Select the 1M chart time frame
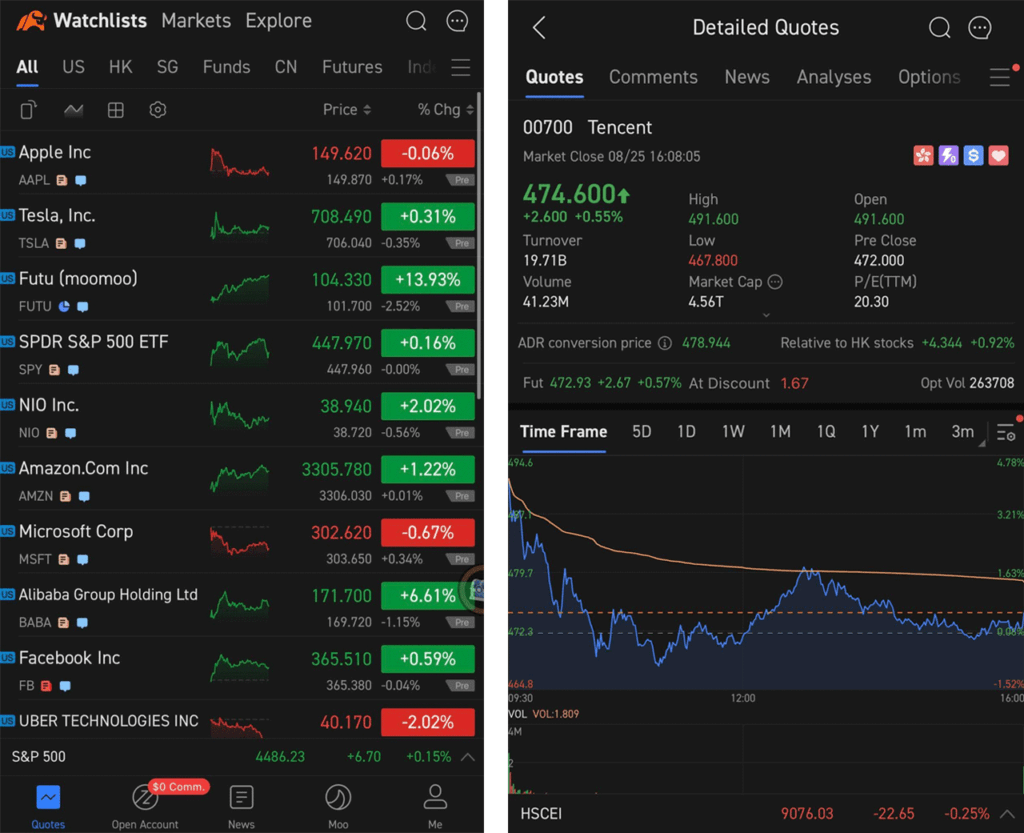Image resolution: width=1024 pixels, height=833 pixels. [x=780, y=432]
